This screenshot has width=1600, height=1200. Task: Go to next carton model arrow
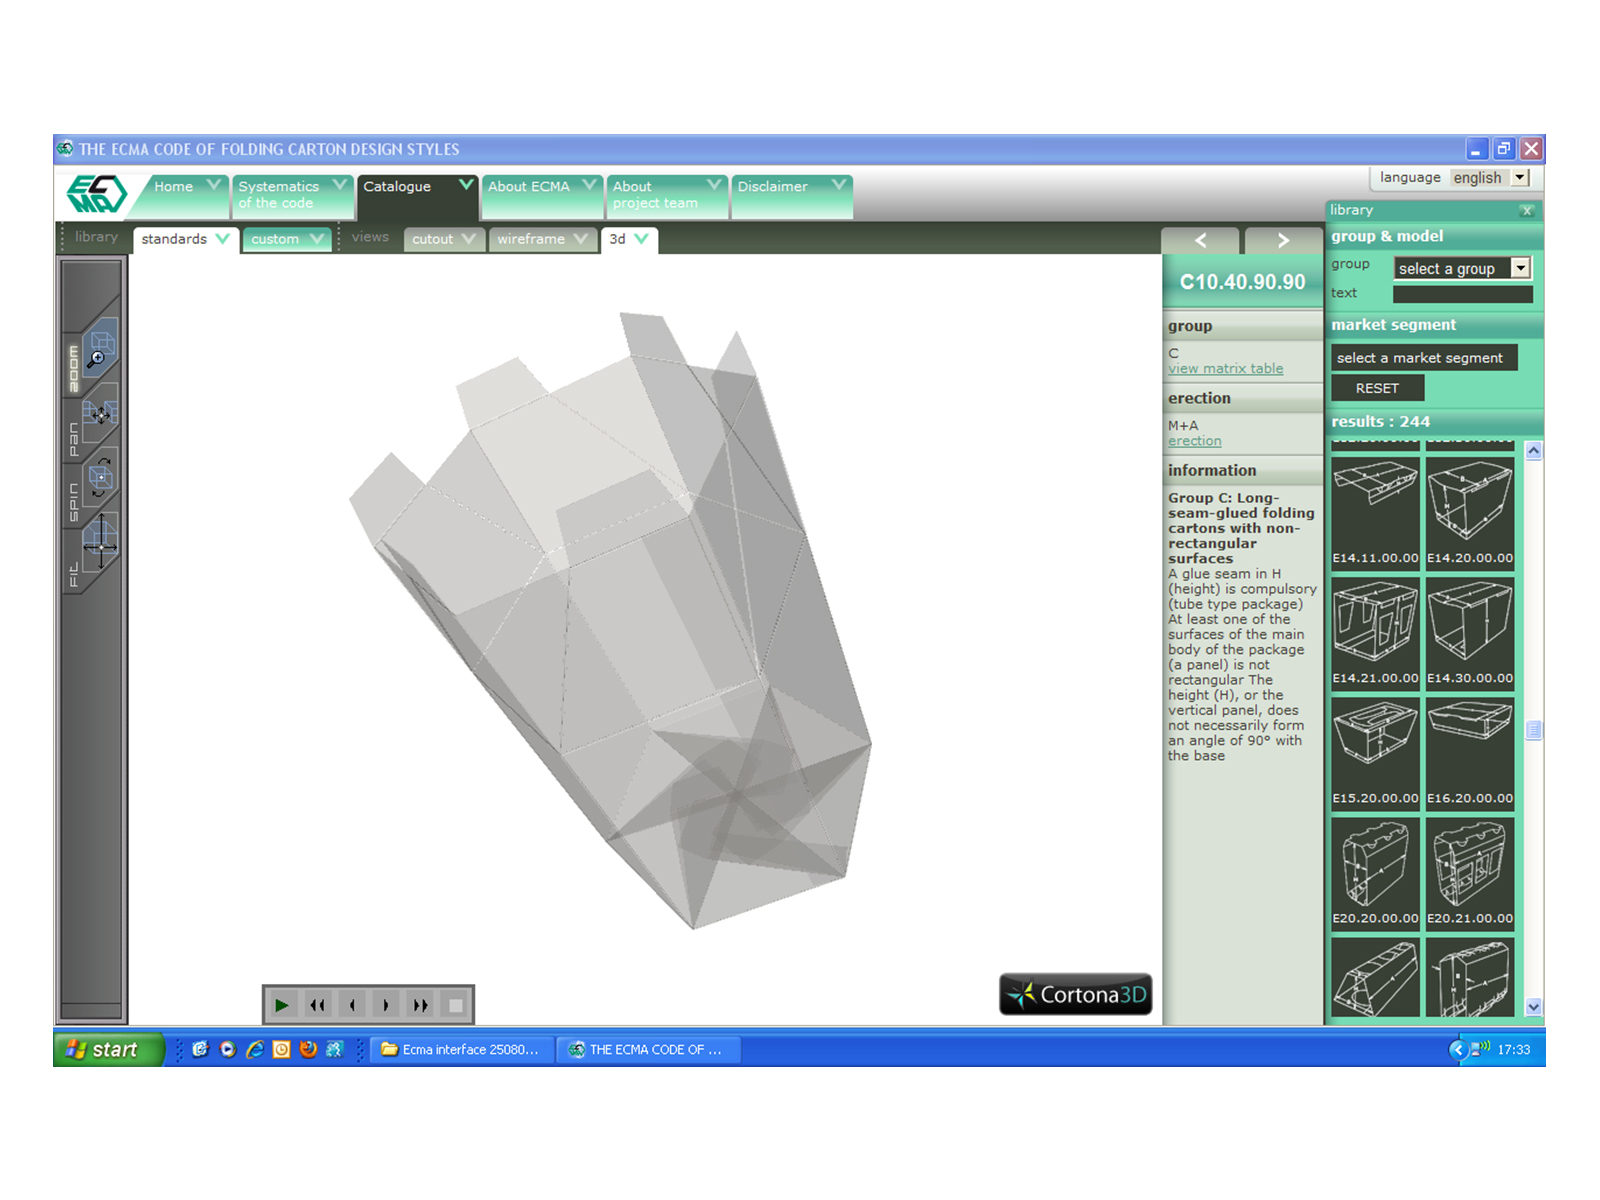tap(1283, 241)
